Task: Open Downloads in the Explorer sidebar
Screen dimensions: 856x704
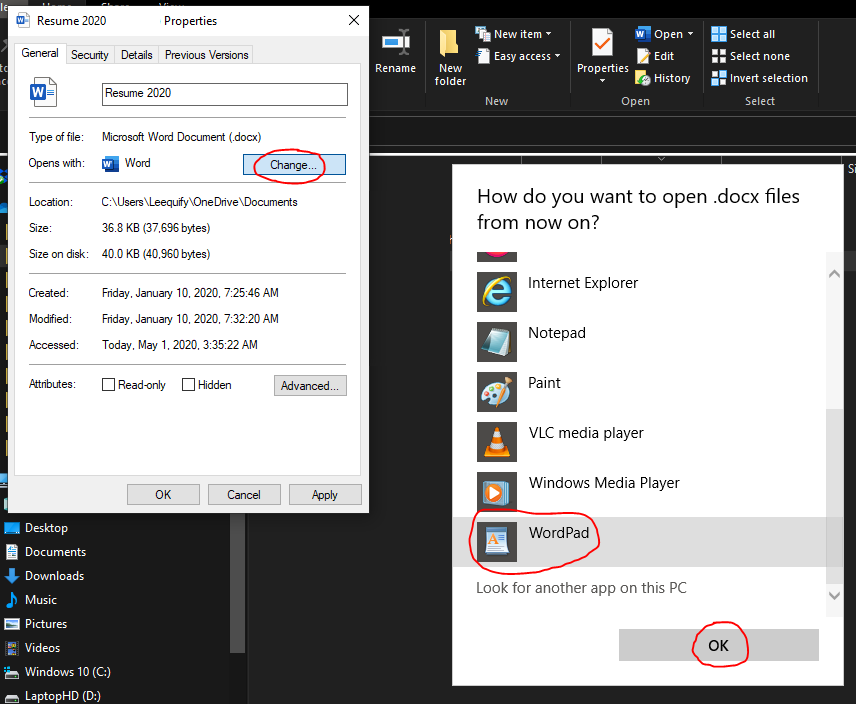Action: point(44,576)
